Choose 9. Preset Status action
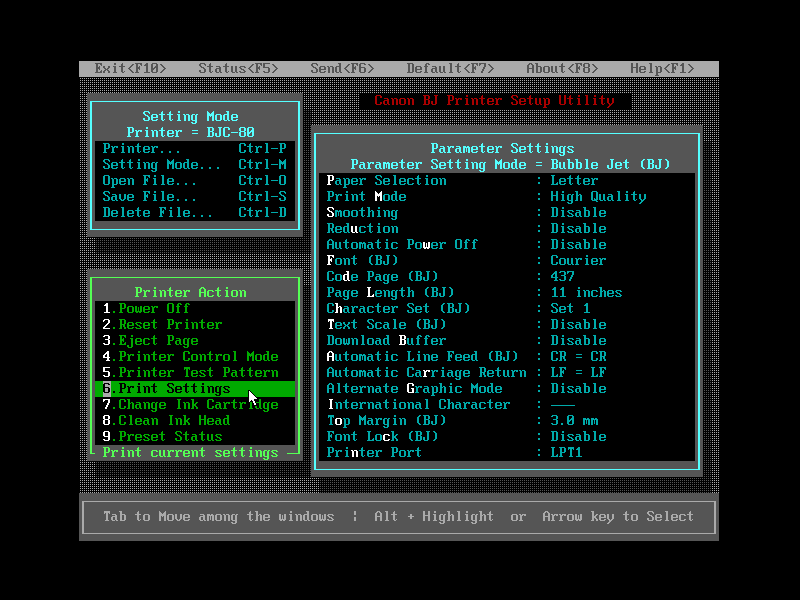 195,436
